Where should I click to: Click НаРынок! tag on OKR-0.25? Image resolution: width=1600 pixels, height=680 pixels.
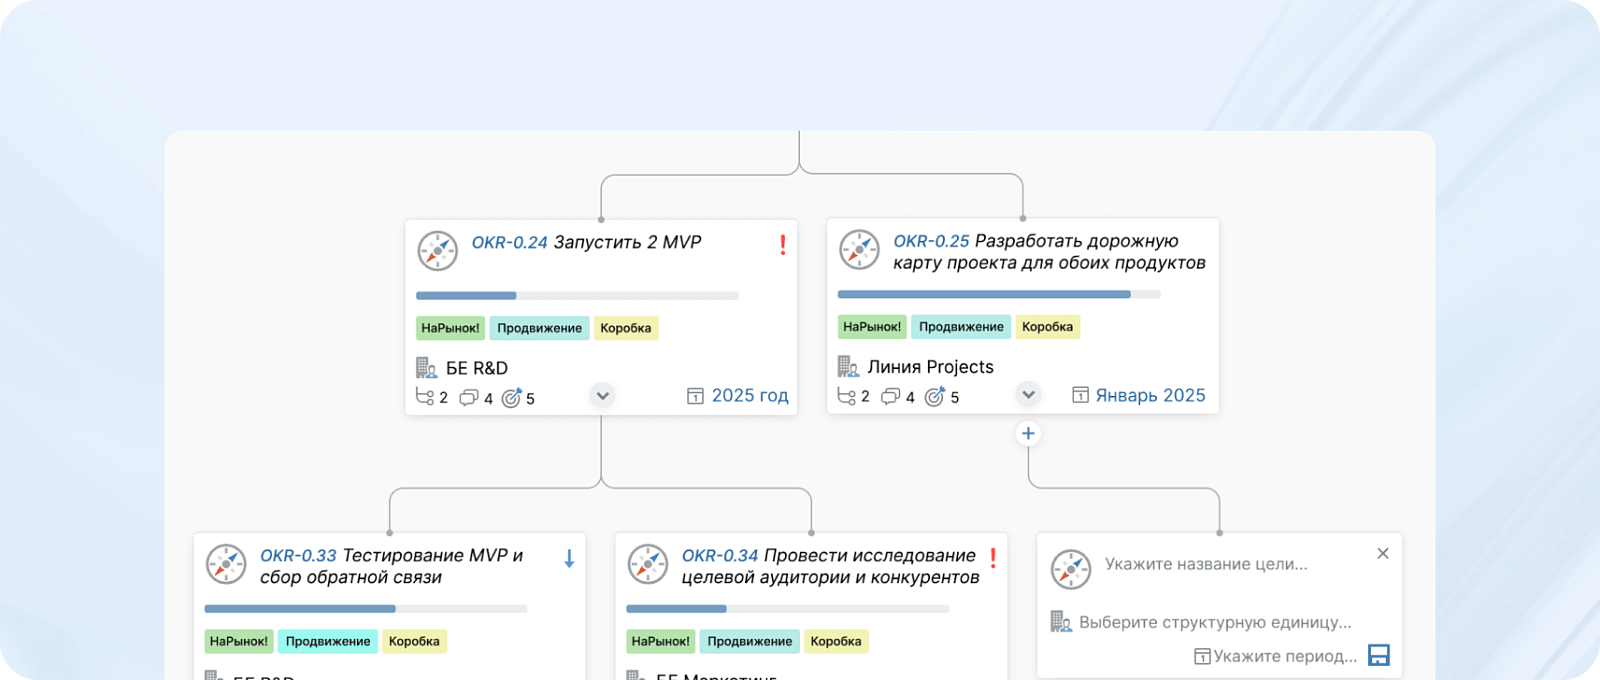coord(872,327)
